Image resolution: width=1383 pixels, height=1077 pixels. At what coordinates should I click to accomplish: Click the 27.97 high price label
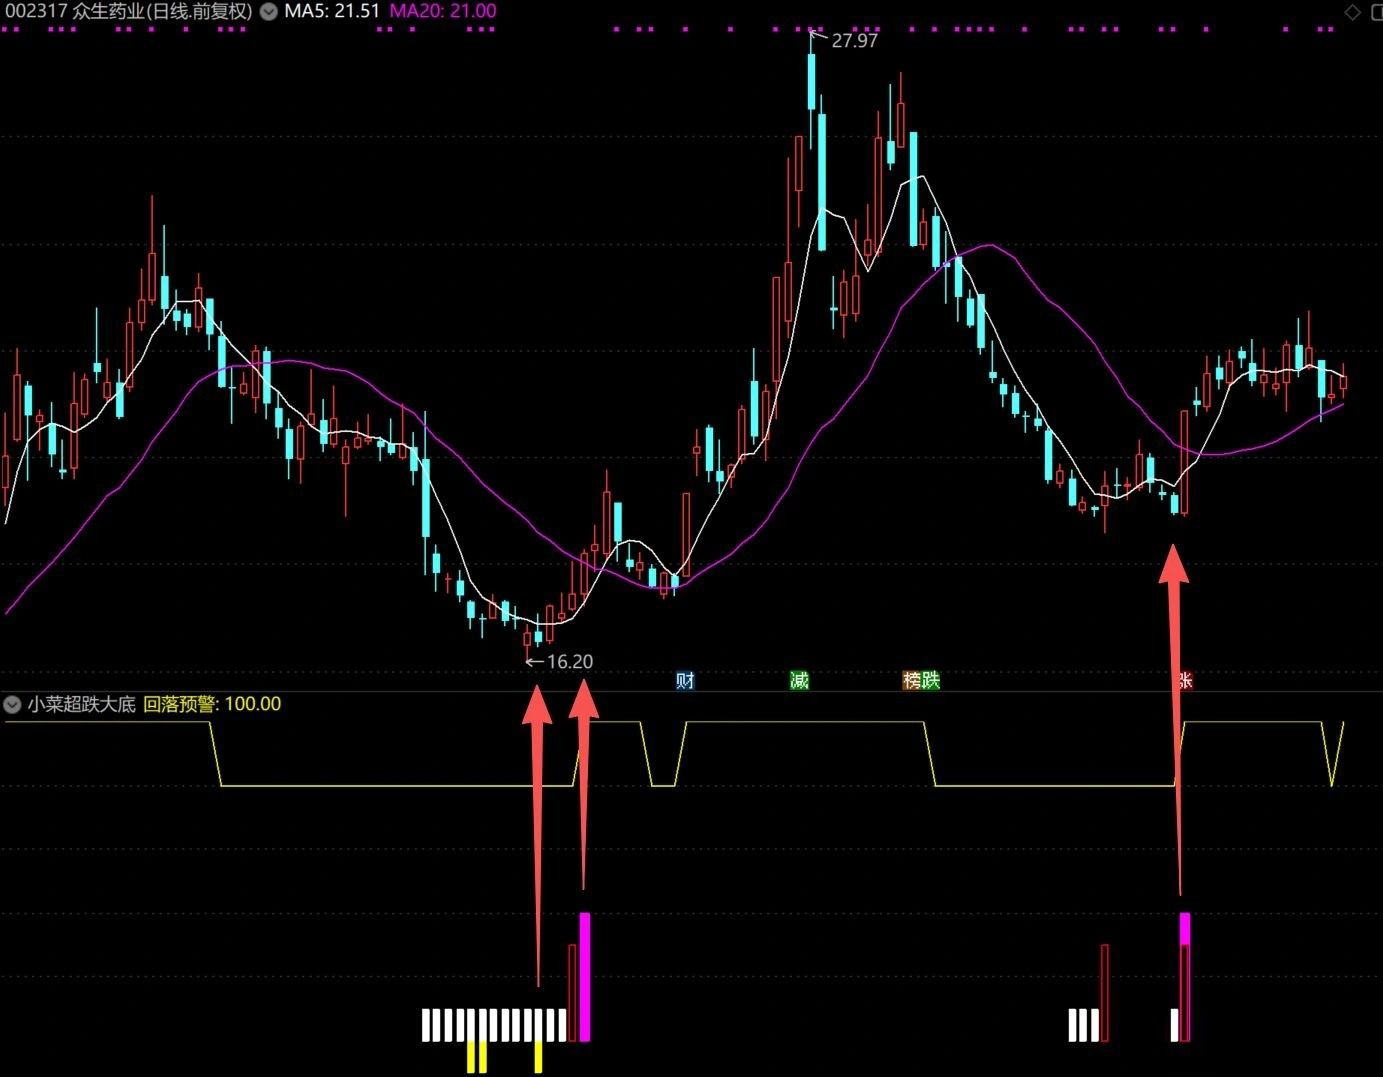coord(854,41)
